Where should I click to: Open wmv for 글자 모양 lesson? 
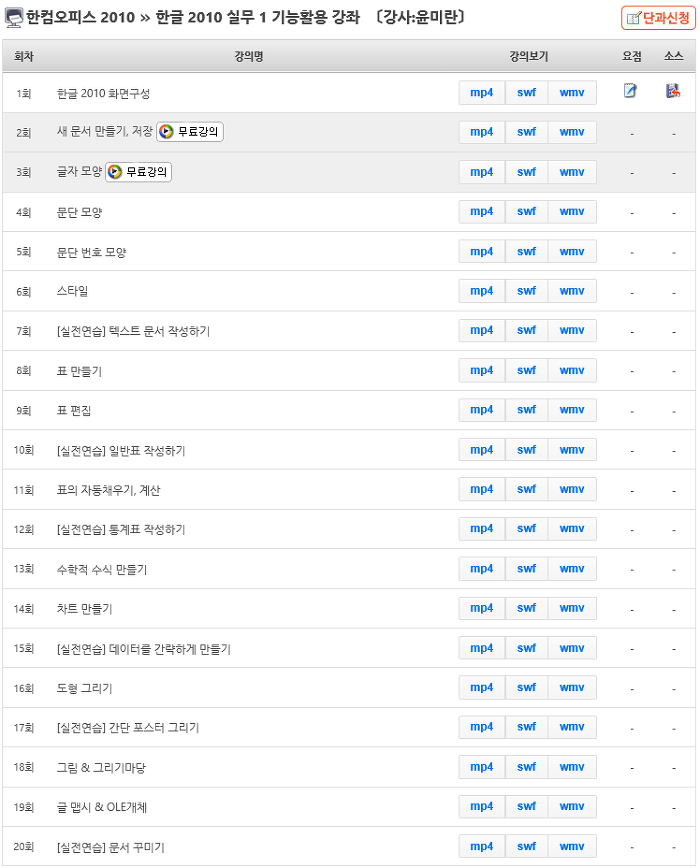572,172
